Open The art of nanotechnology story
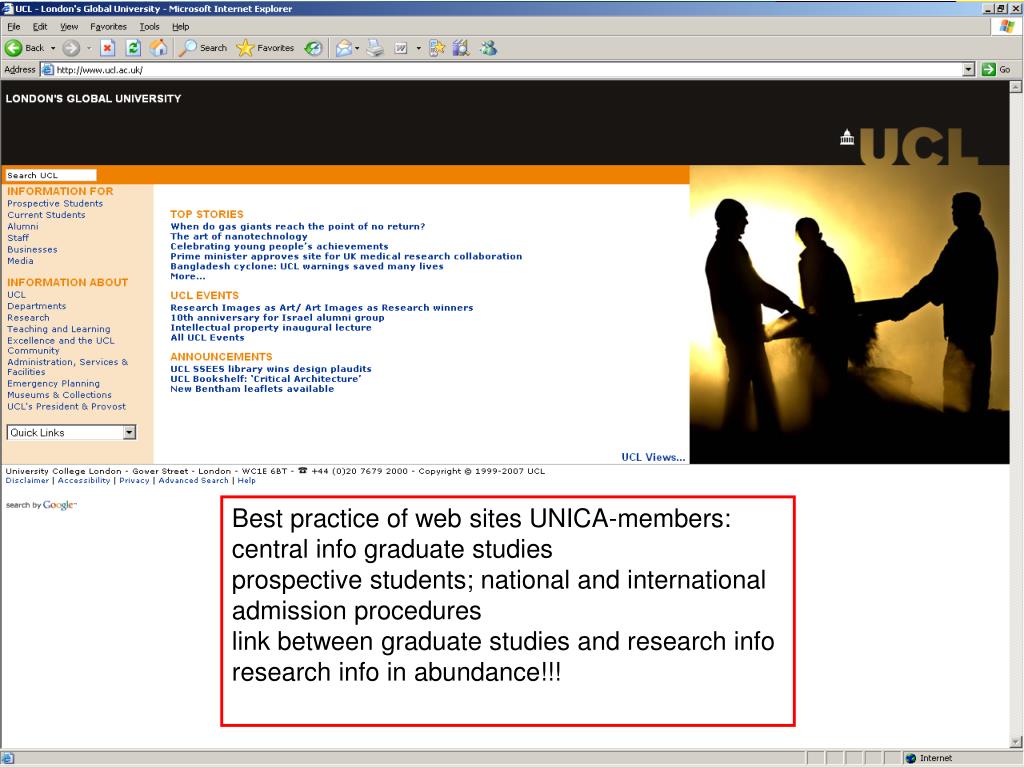Image resolution: width=1024 pixels, height=768 pixels. click(238, 236)
